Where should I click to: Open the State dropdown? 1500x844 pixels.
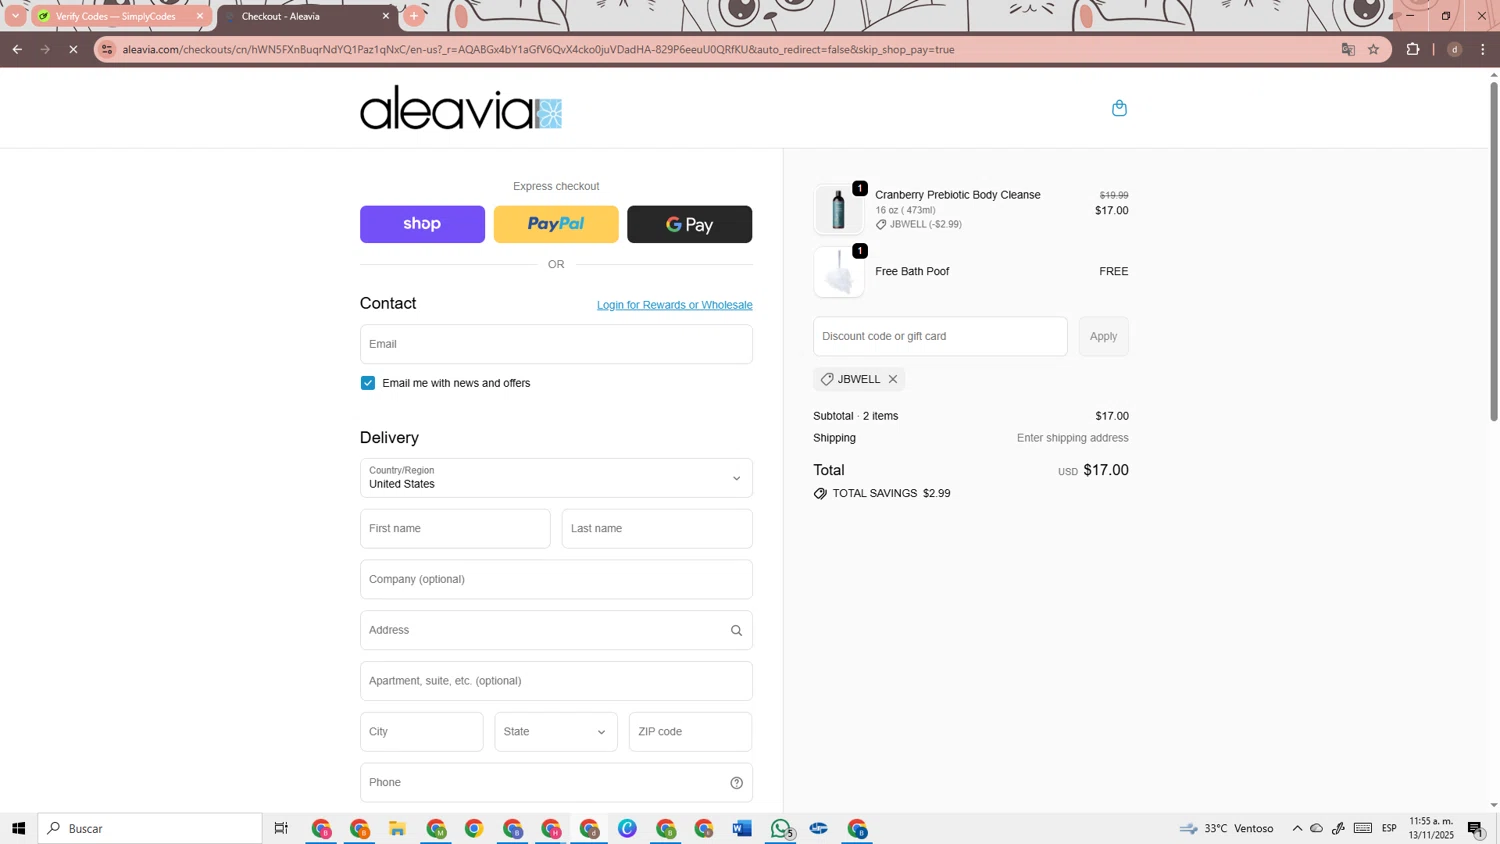[x=556, y=732]
